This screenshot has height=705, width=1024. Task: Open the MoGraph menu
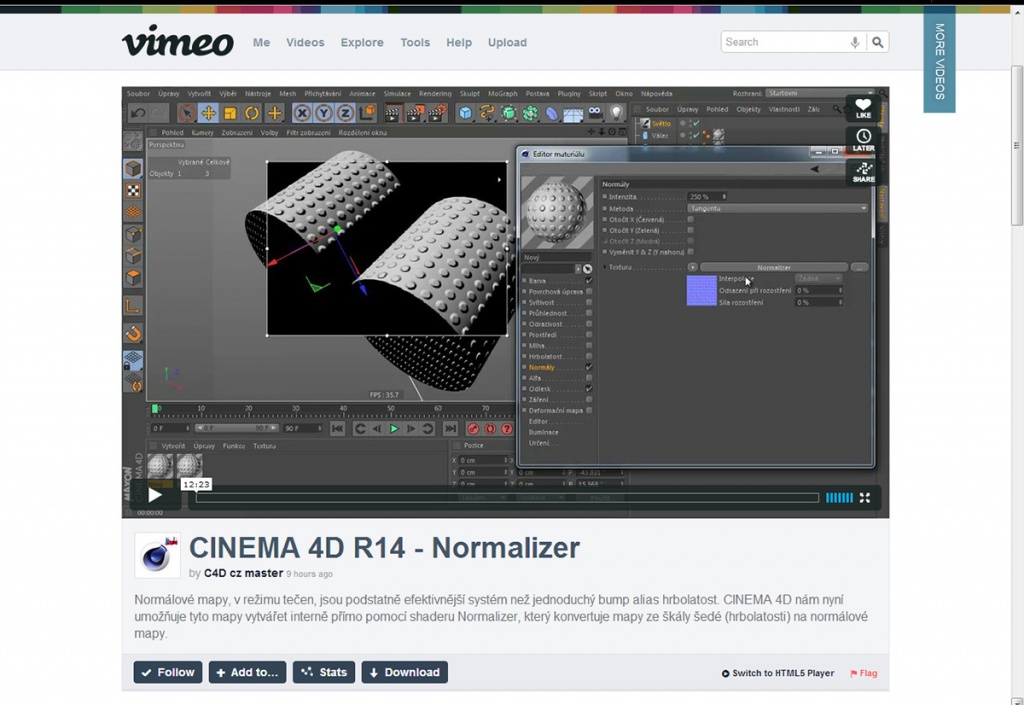502,94
